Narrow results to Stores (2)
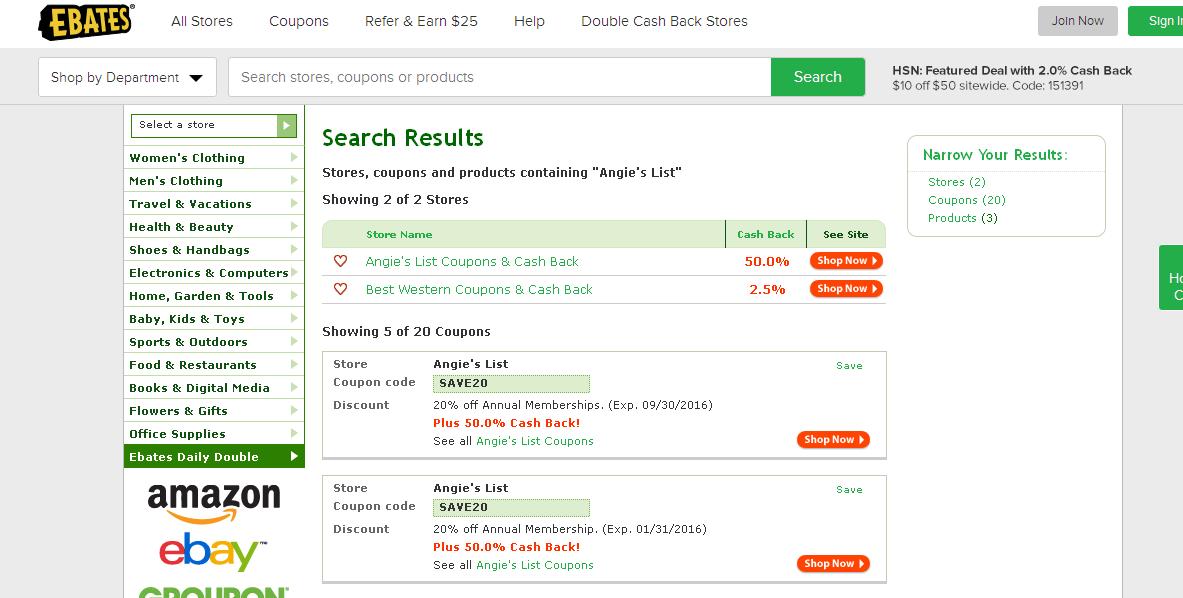This screenshot has width=1183, height=598. click(x=957, y=182)
